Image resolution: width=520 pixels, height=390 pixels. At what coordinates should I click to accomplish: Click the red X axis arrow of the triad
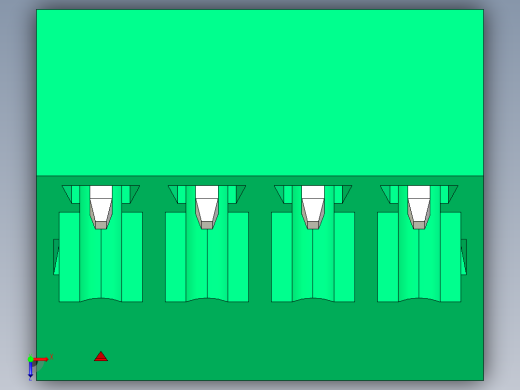[41, 359]
